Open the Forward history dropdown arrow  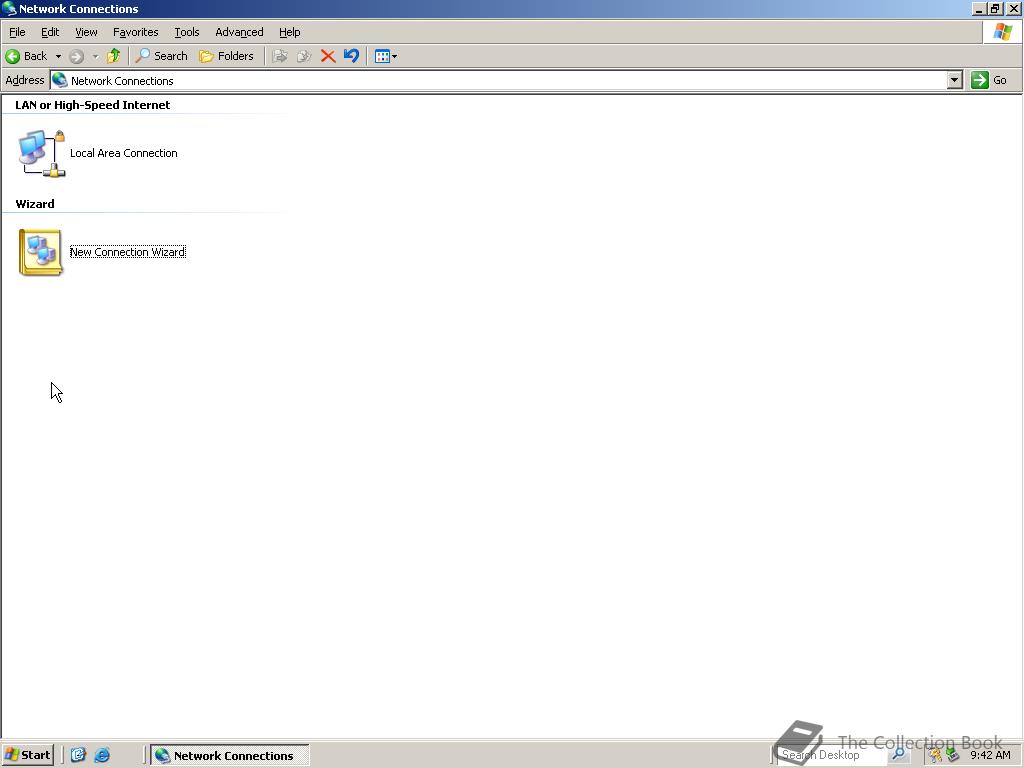coord(95,56)
